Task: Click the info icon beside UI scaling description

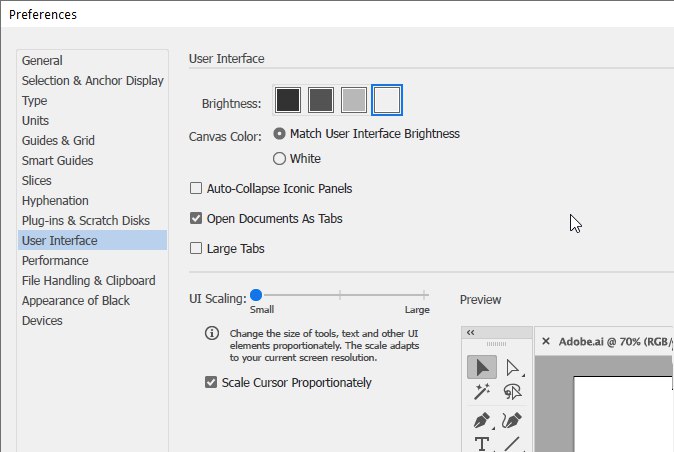Action: [211, 334]
